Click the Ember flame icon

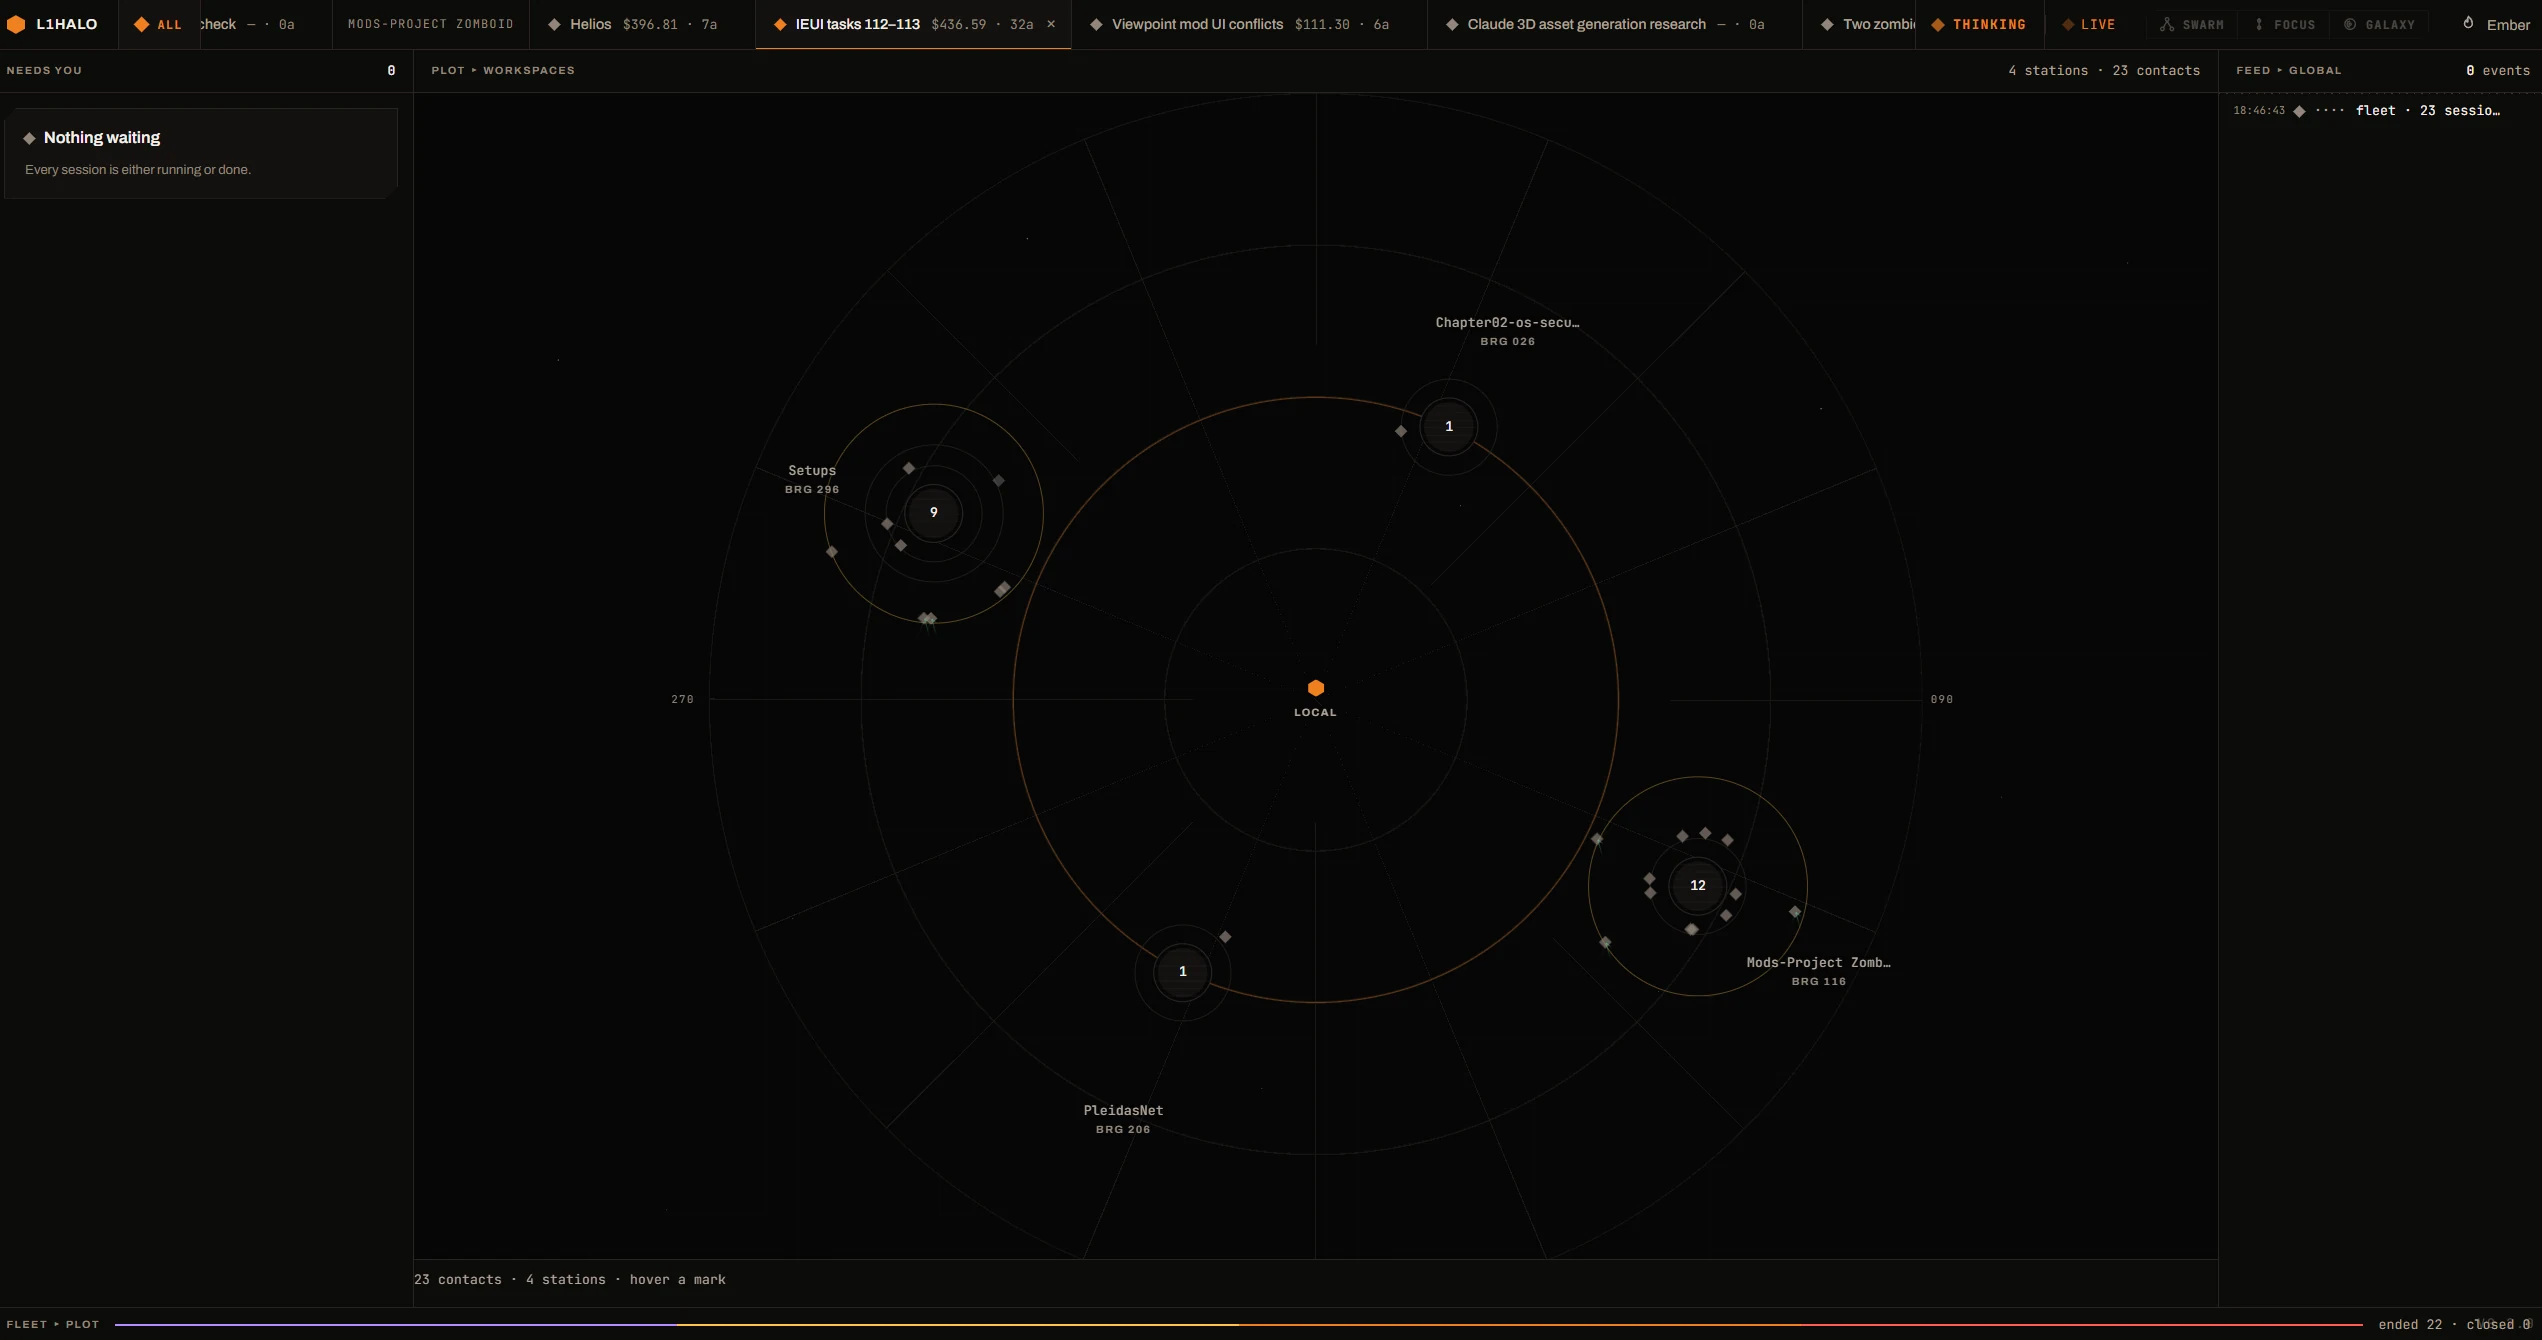click(x=2468, y=23)
